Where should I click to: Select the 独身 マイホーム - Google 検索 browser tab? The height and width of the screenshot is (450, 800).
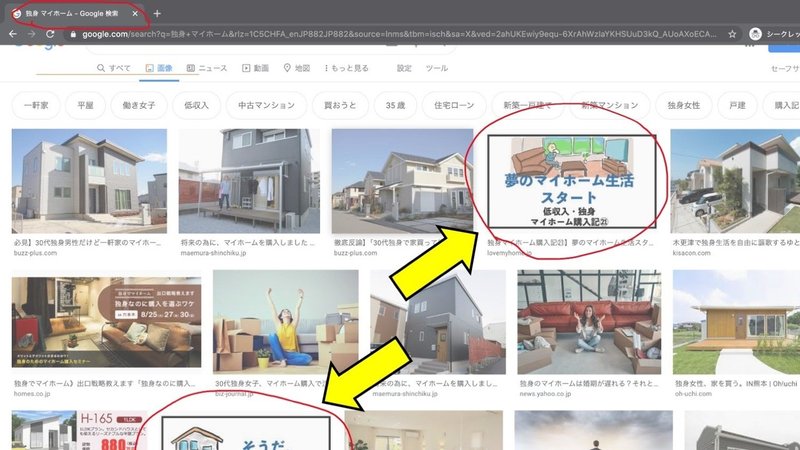pos(76,14)
